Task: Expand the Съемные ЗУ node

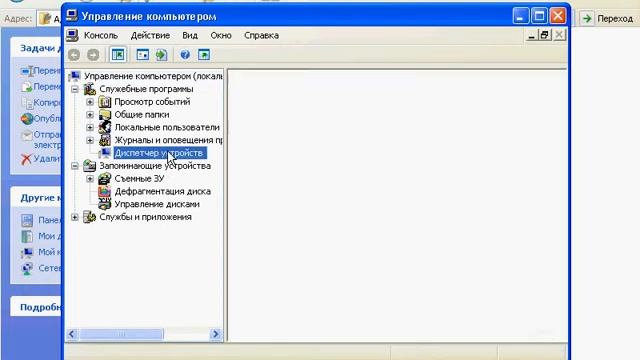Action: 90,179
